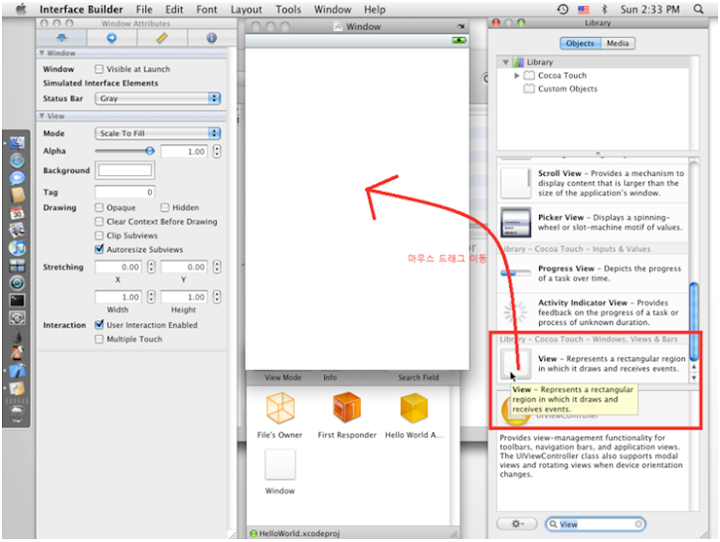Click the View object icon in Library
The width and height of the screenshot is (720, 542).
(515, 364)
